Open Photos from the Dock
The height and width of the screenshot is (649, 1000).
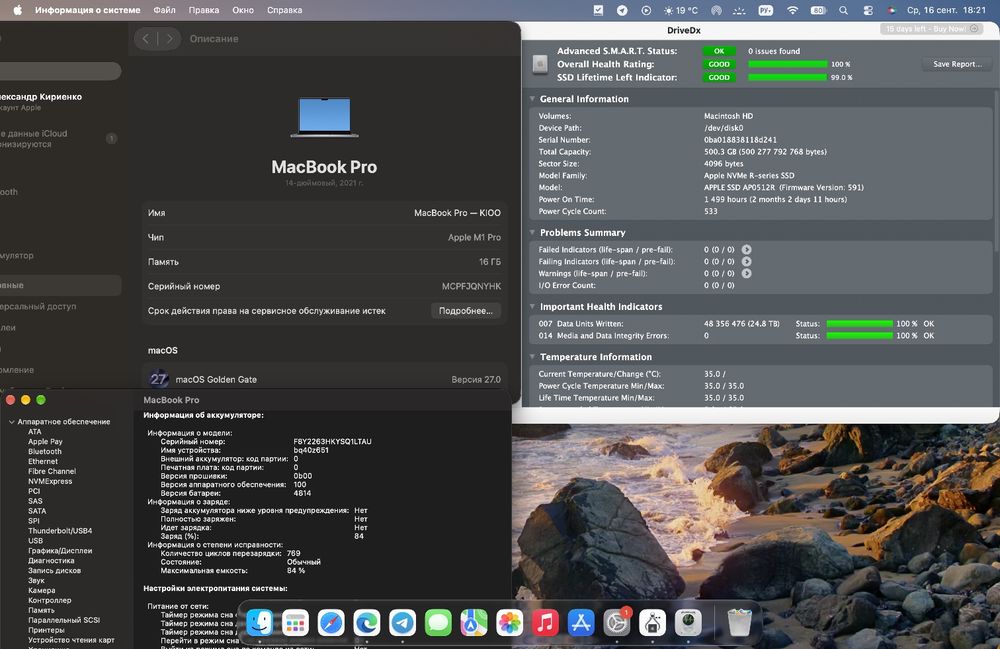pyautogui.click(x=510, y=622)
